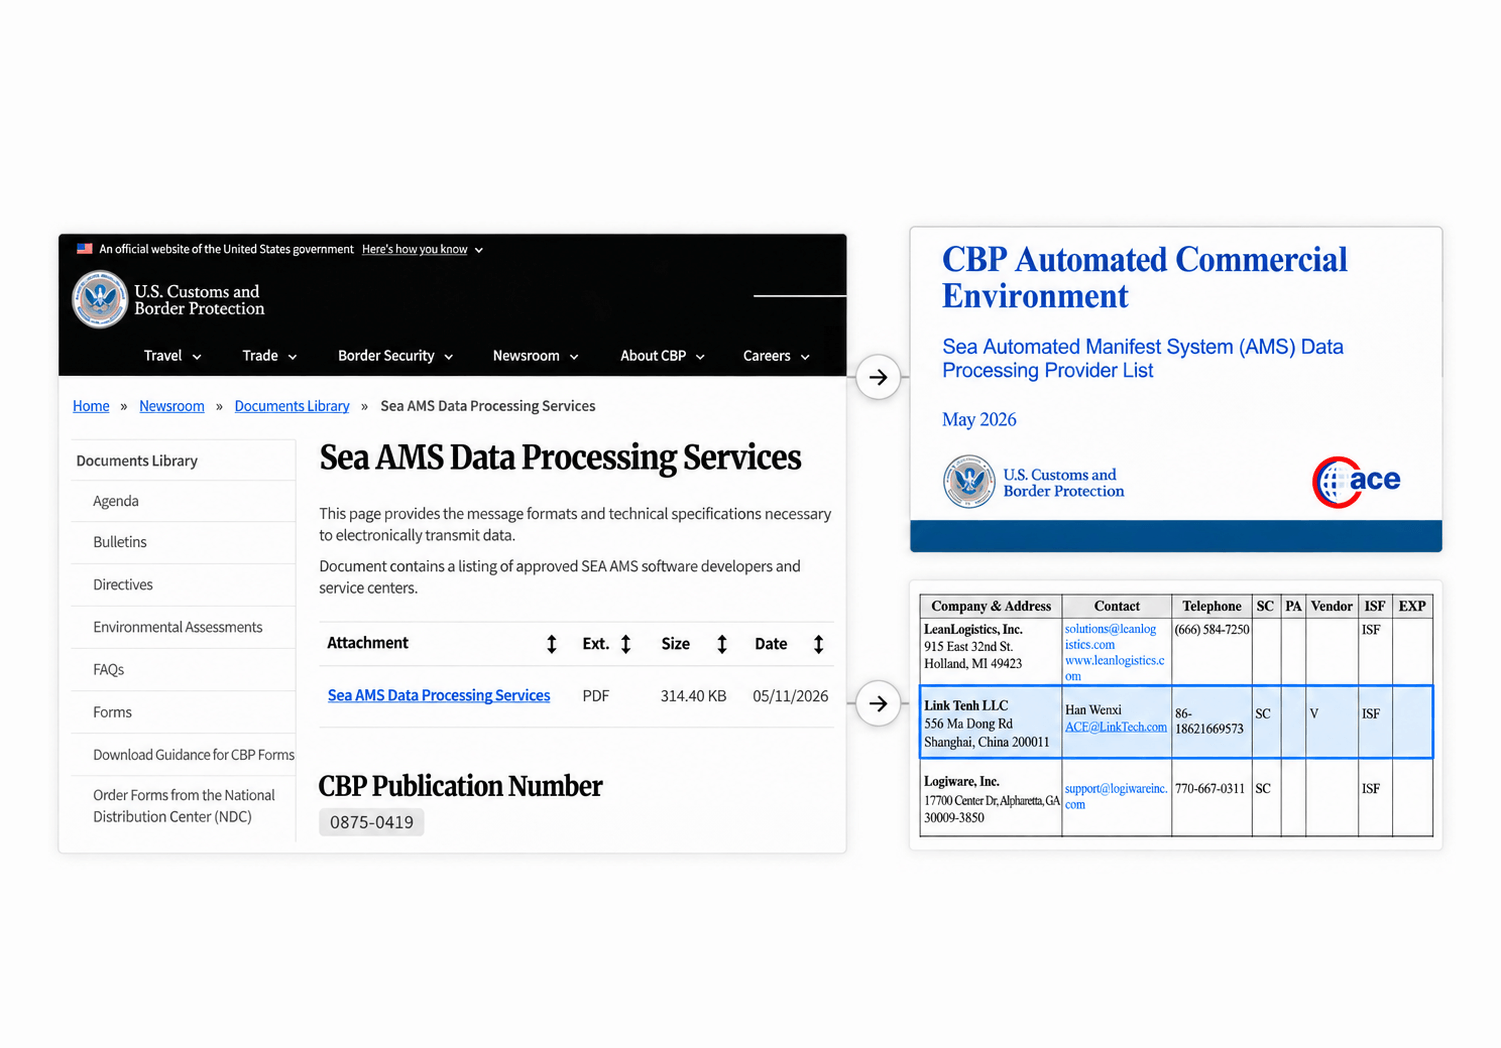Click the ACE logo on the PDF cover
The width and height of the screenshot is (1501, 1048).
tap(1356, 482)
